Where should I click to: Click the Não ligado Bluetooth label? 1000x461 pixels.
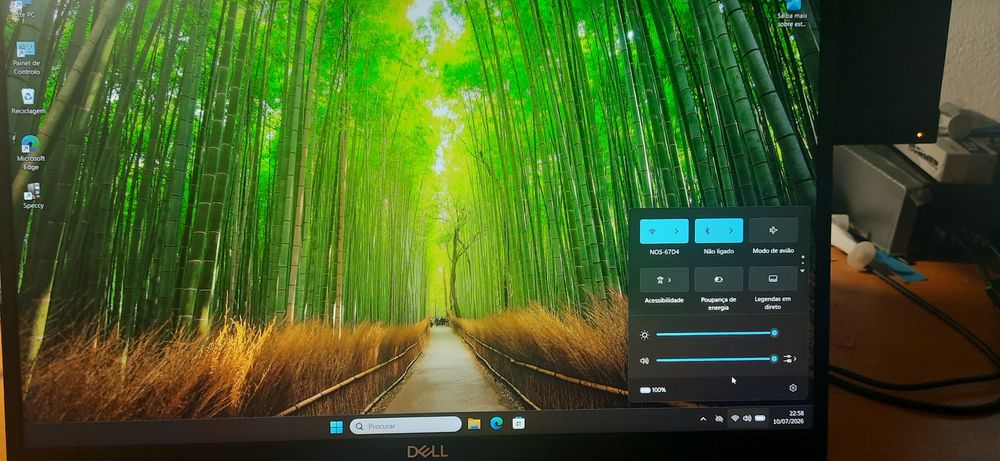tap(718, 251)
